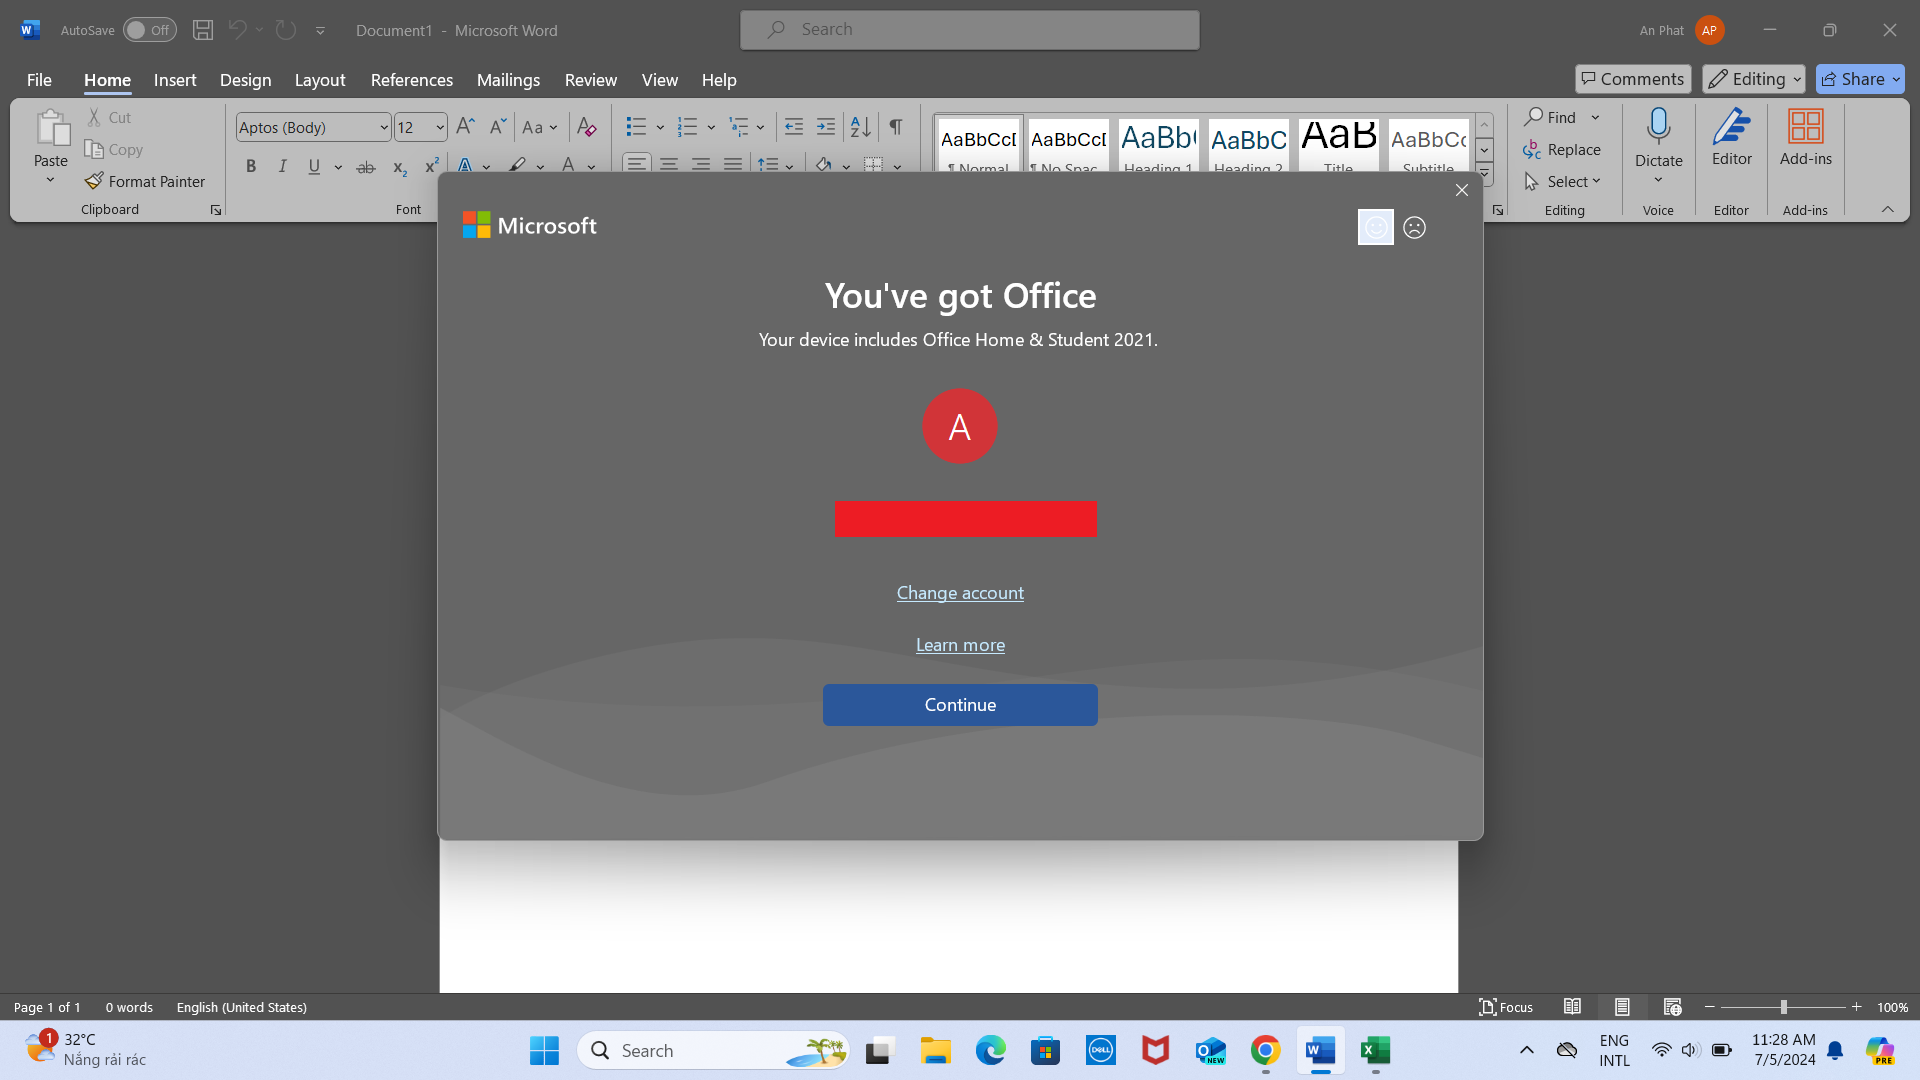Viewport: 1920px width, 1080px height.
Task: Open the Editor pane
Action: pyautogui.click(x=1731, y=140)
